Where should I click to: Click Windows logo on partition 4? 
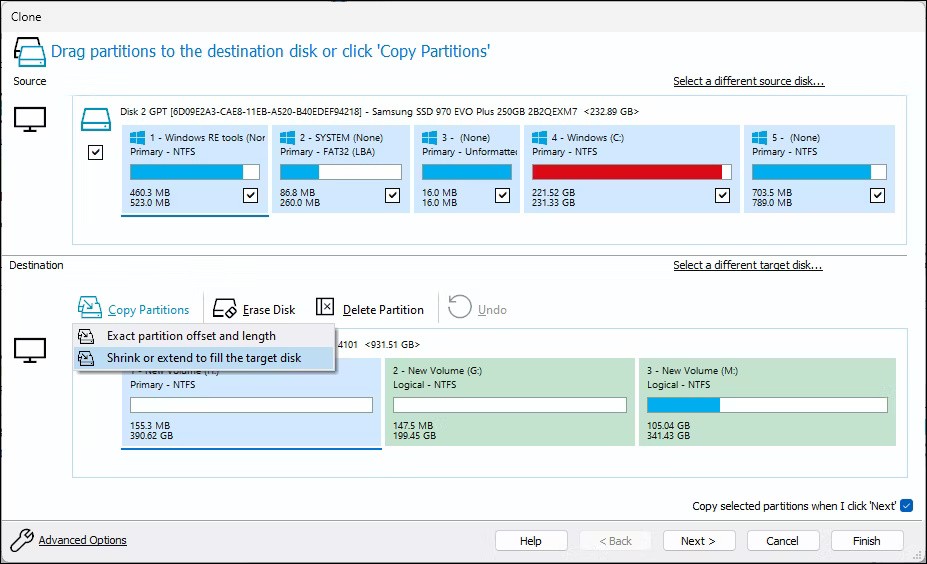coord(541,137)
